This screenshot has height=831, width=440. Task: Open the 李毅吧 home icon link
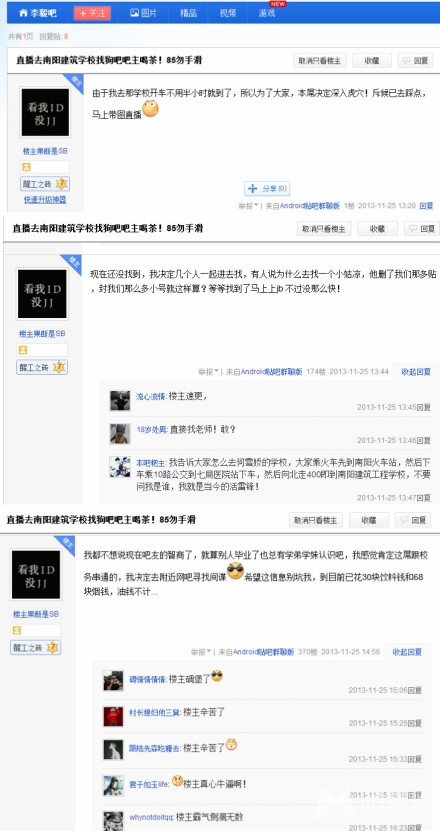(x=37, y=13)
